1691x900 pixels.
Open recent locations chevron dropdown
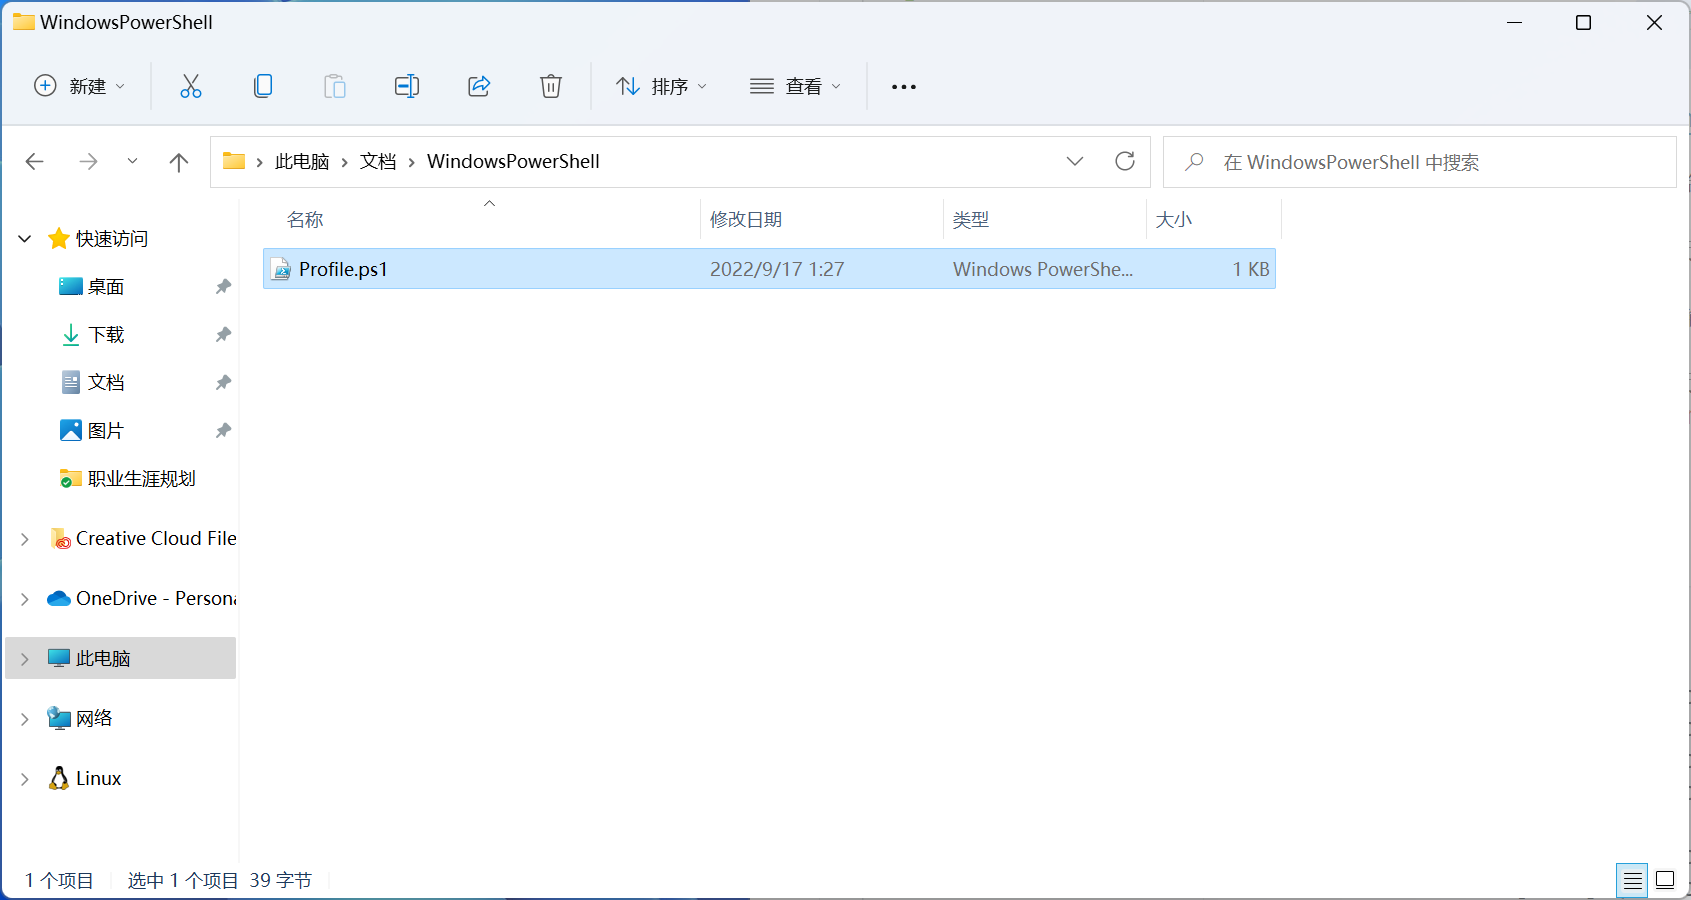(132, 162)
